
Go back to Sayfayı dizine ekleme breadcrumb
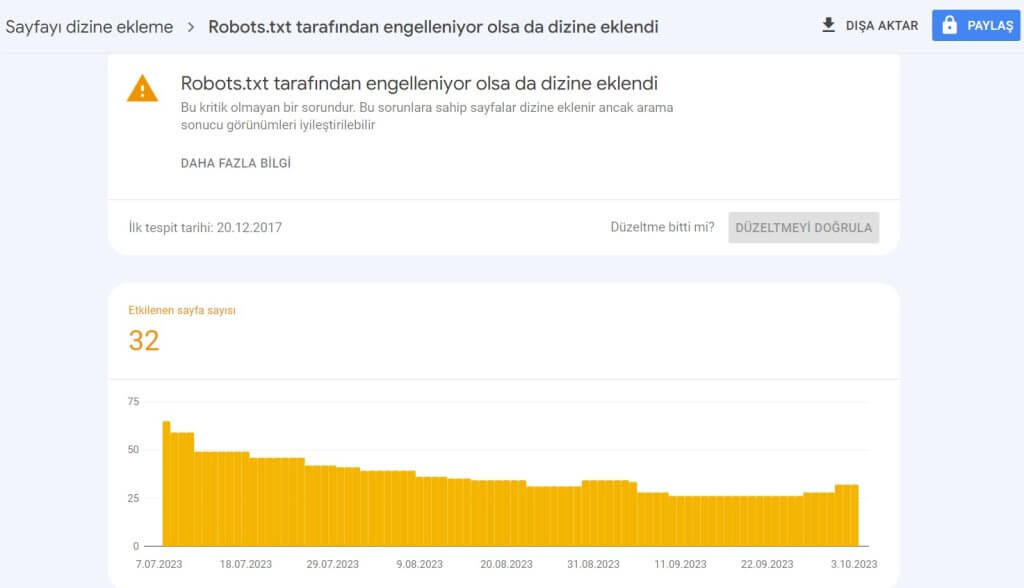[x=89, y=27]
